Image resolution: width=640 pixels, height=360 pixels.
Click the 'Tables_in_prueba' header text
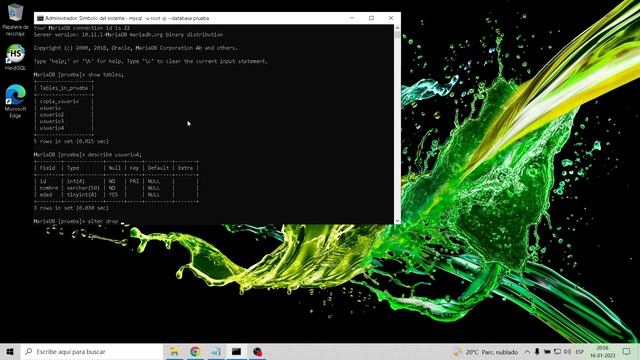coord(64,88)
